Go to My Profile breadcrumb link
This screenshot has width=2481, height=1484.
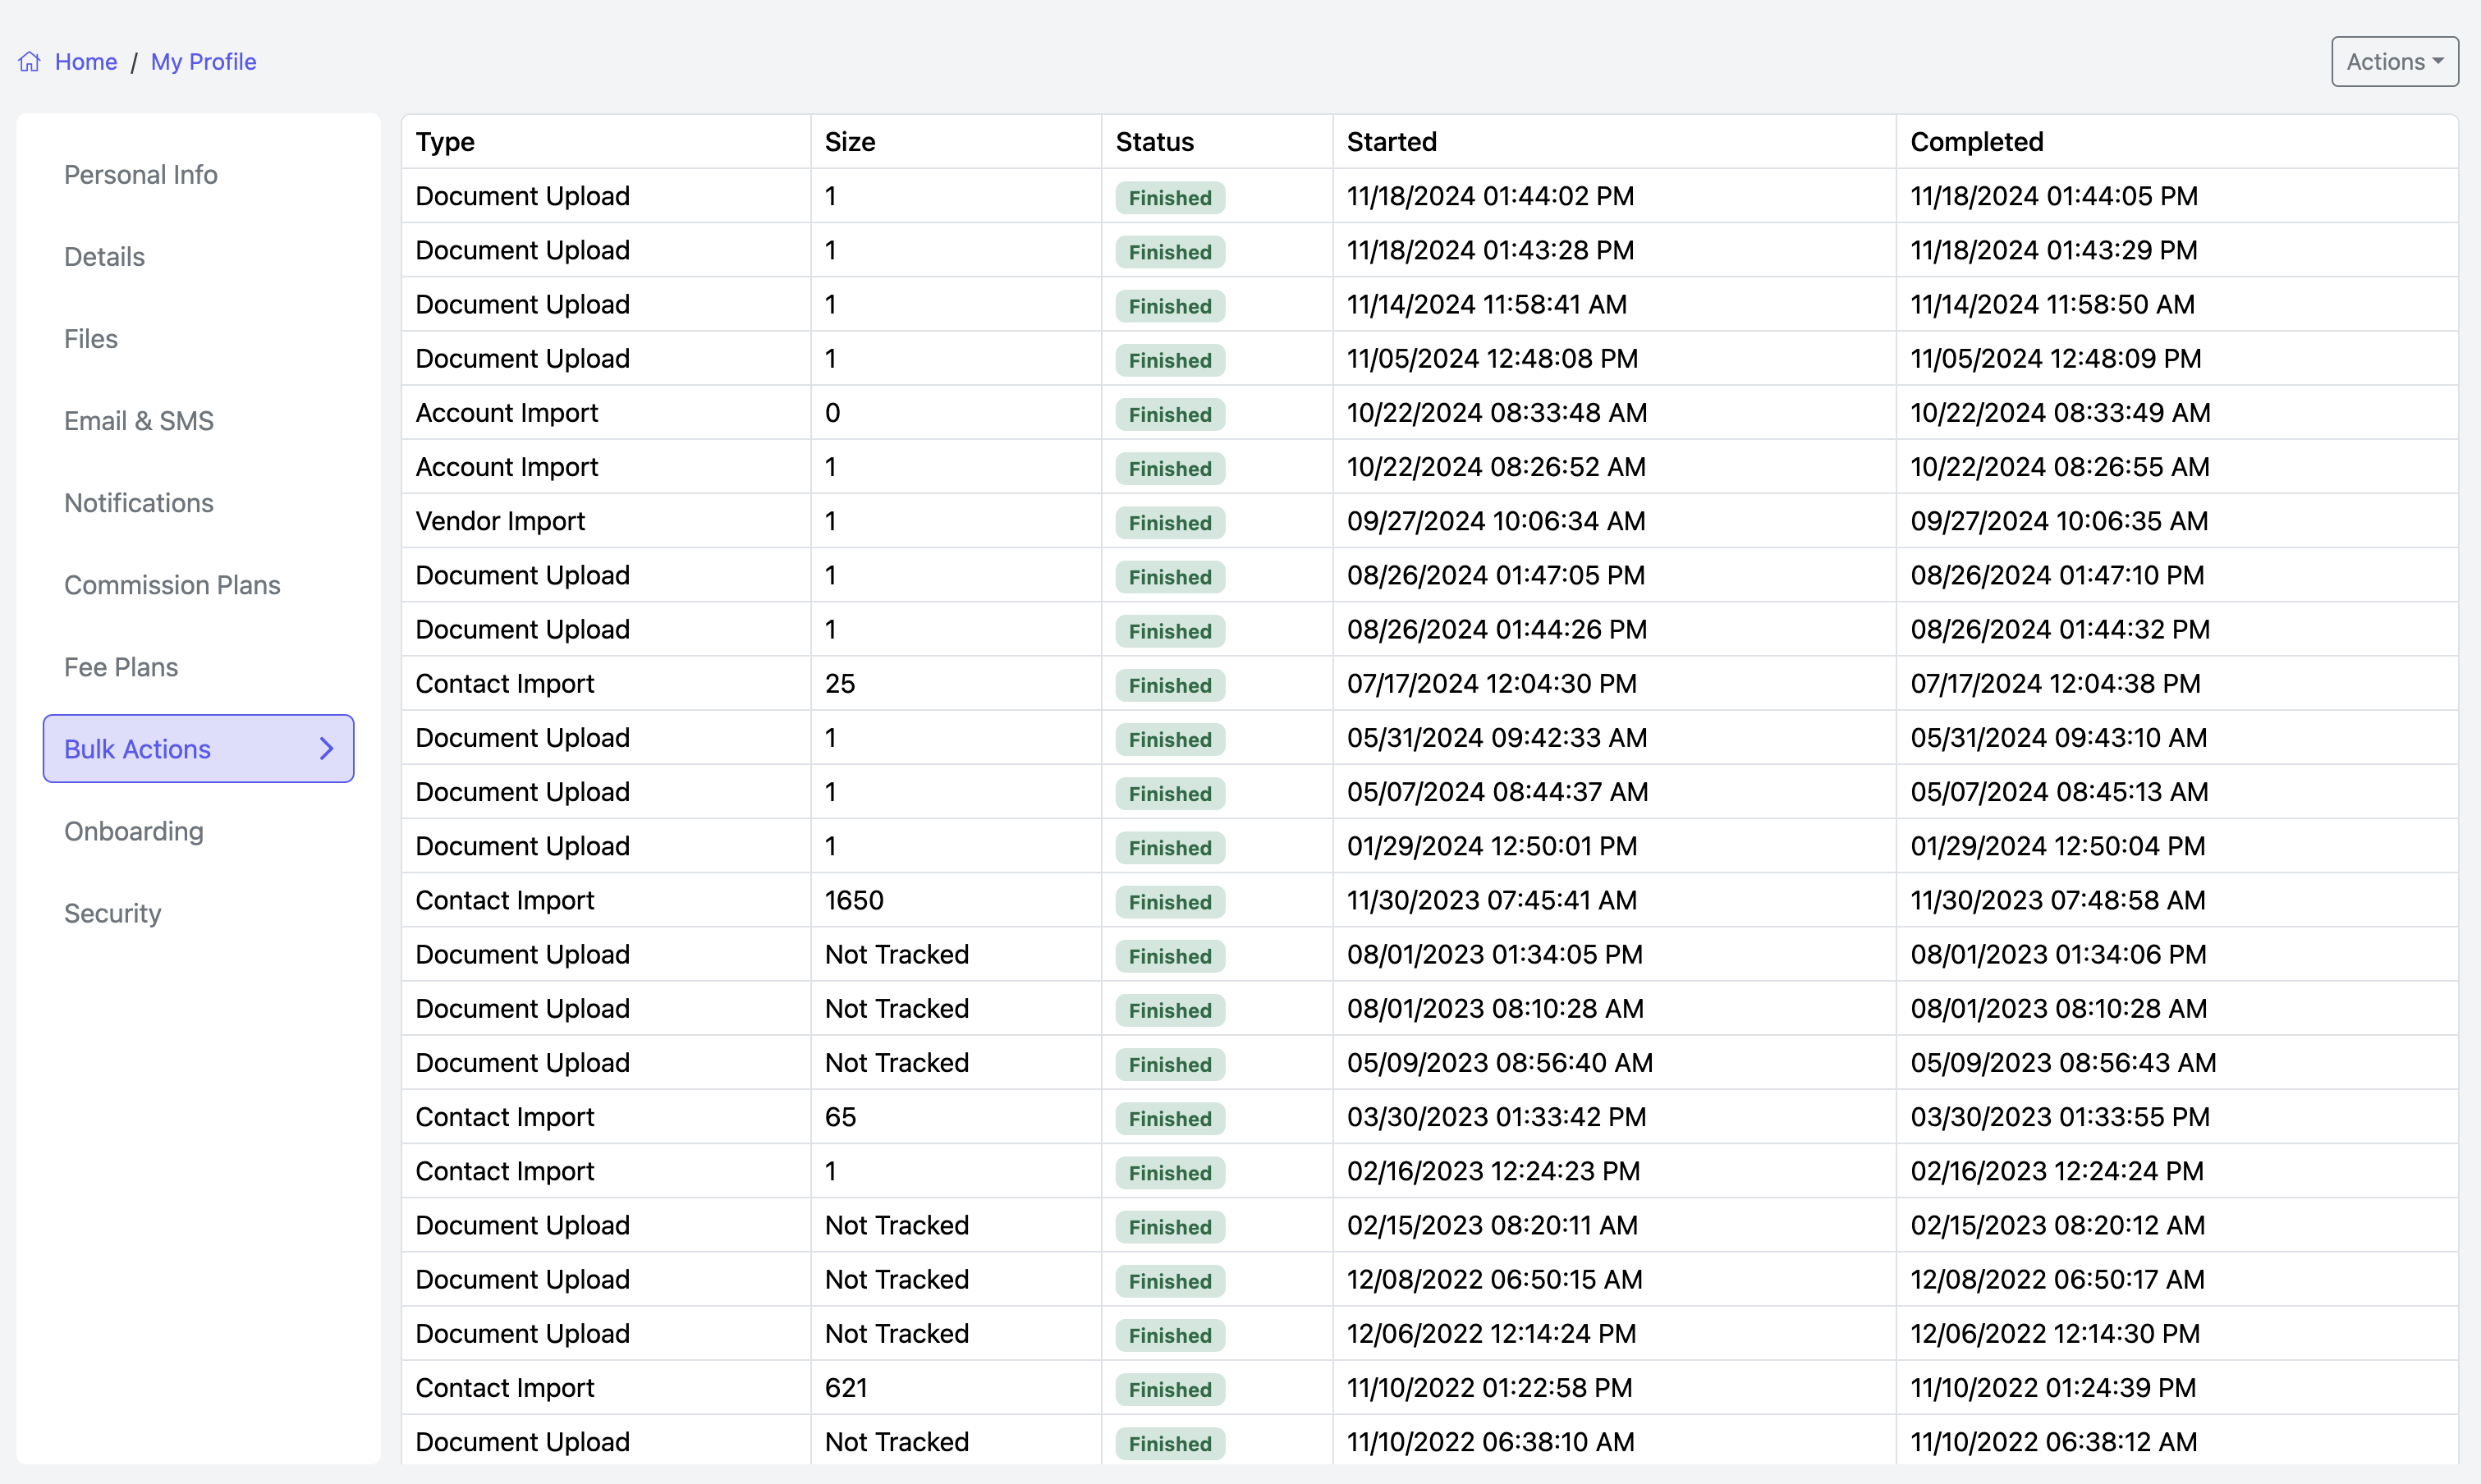coord(203,62)
